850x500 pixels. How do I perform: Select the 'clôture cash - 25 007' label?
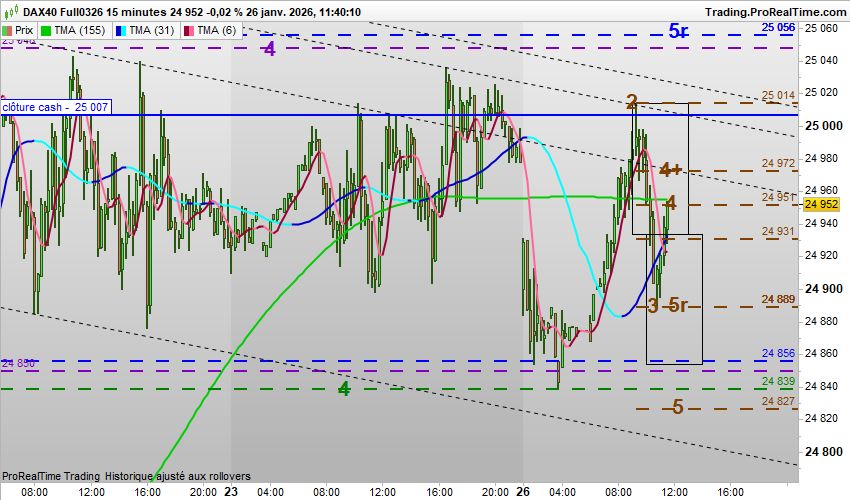tap(55, 107)
